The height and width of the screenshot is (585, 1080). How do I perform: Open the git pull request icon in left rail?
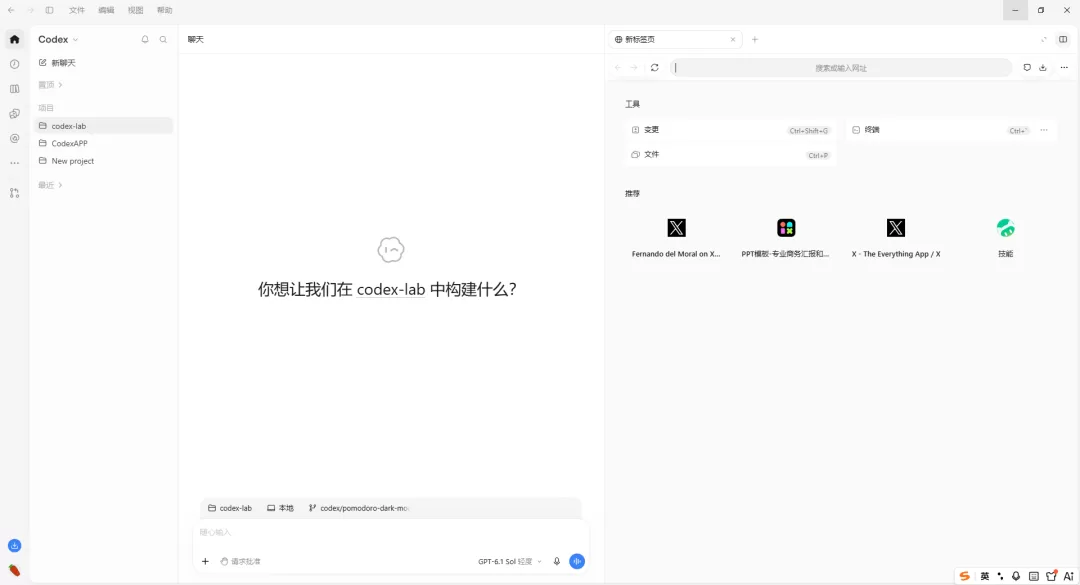14,194
